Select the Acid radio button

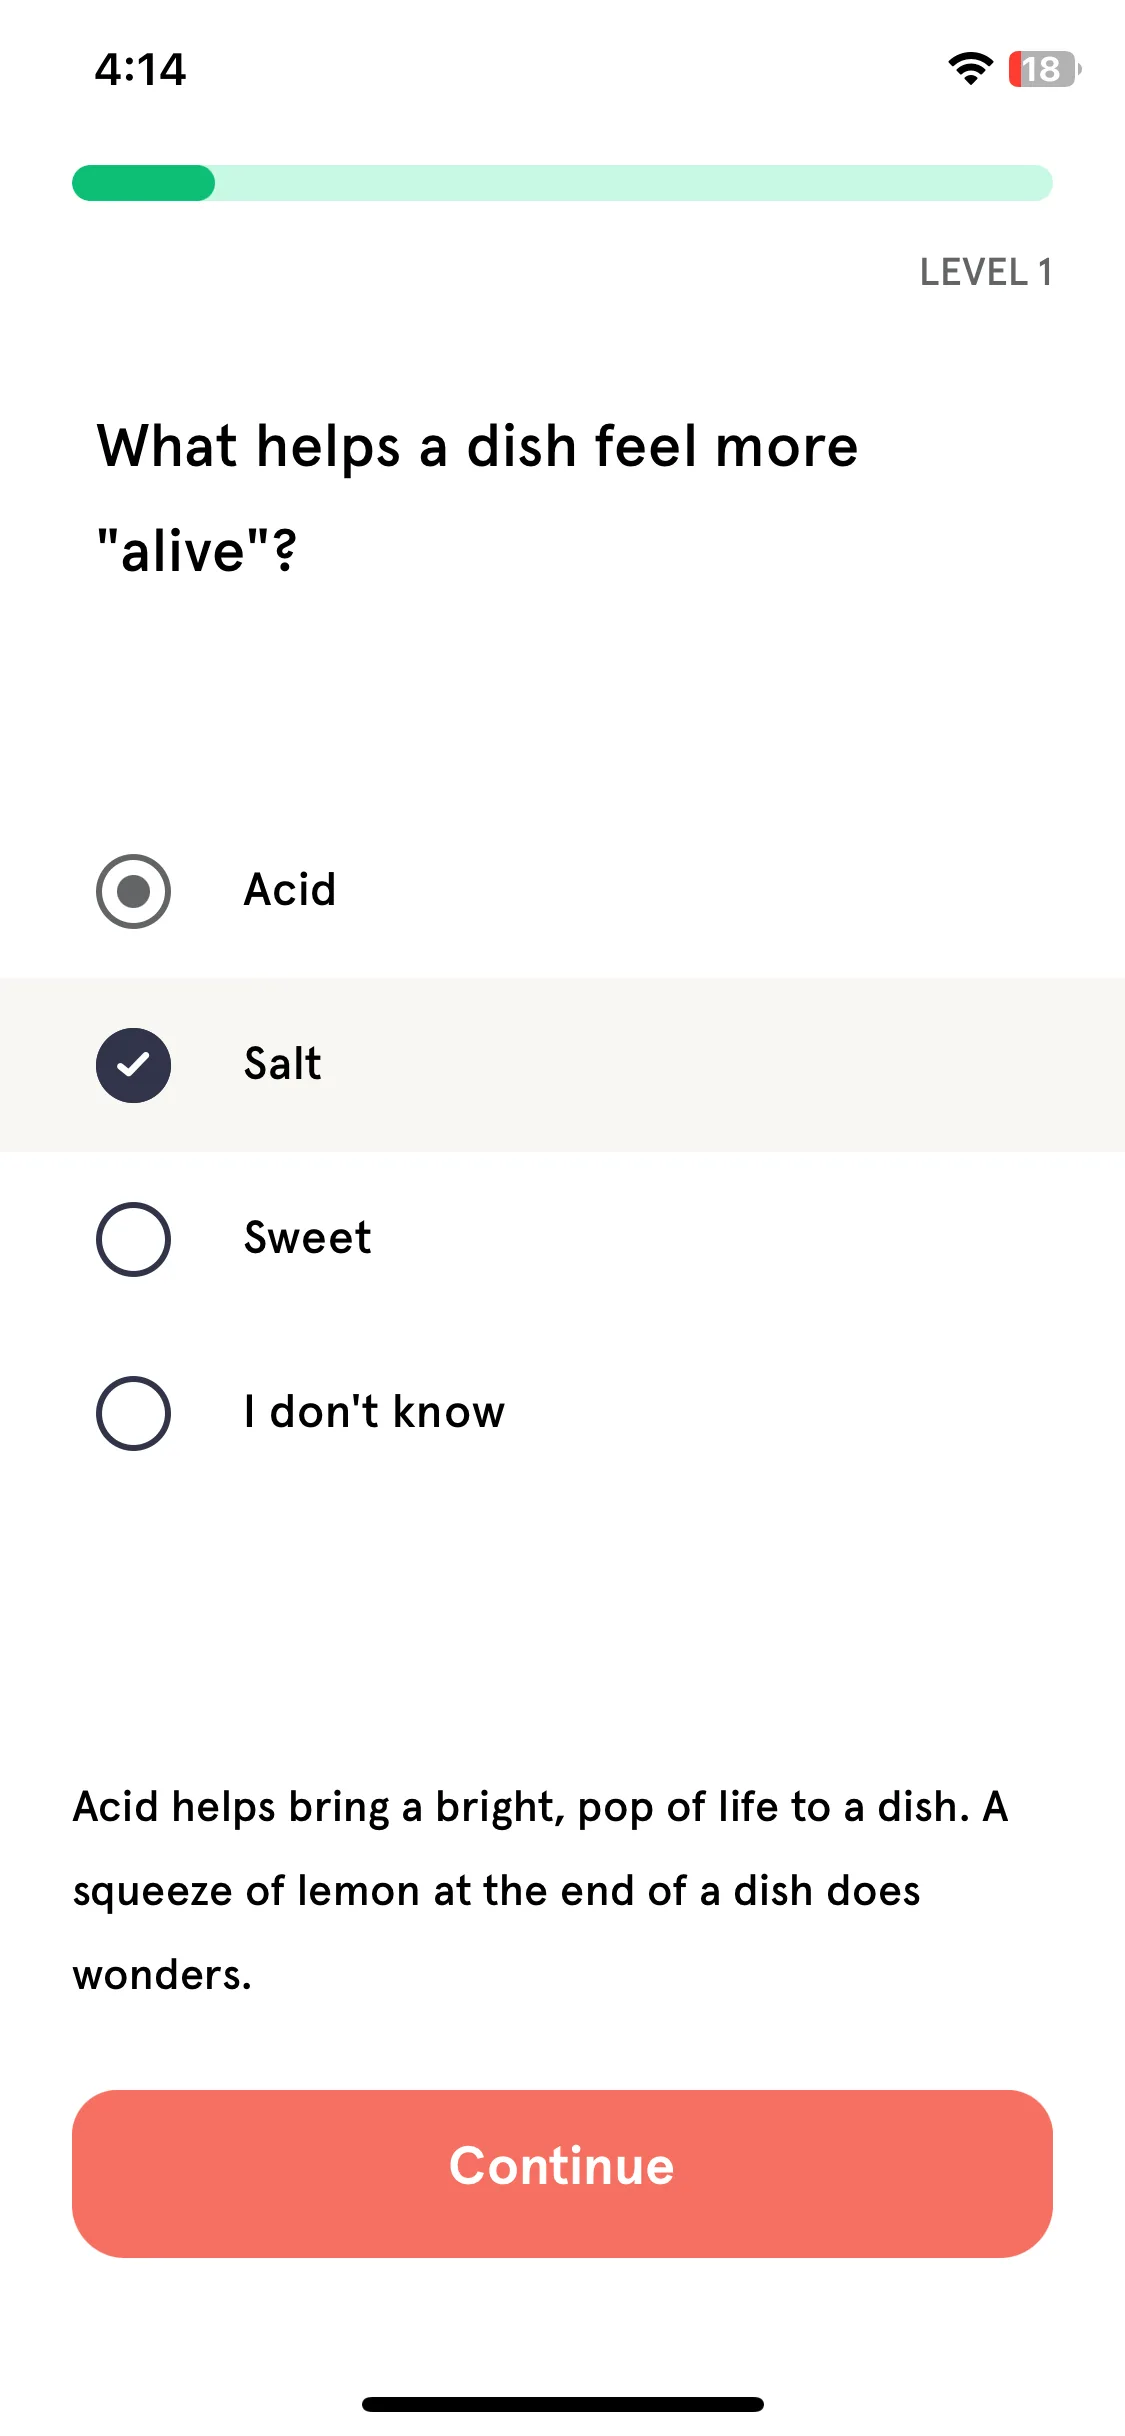point(133,891)
